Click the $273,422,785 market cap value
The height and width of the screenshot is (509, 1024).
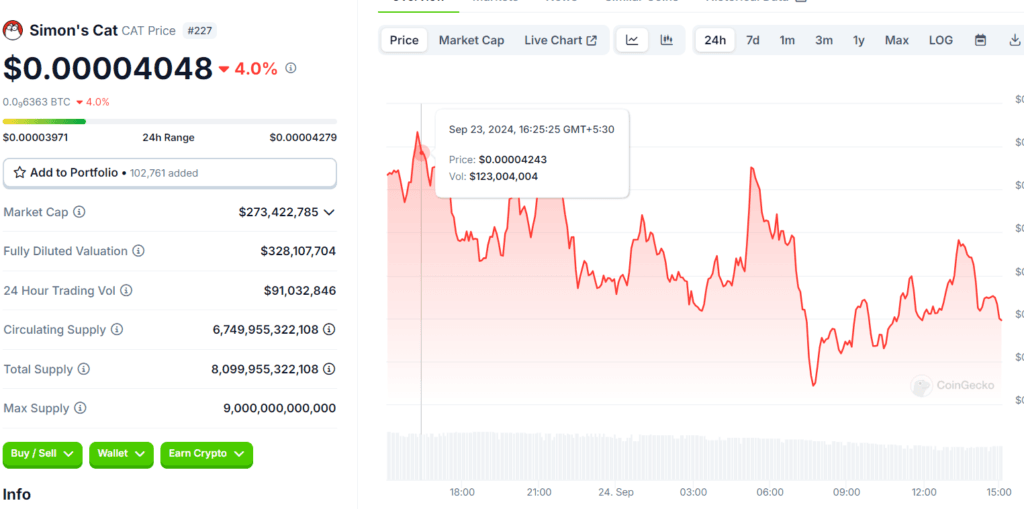tap(279, 212)
